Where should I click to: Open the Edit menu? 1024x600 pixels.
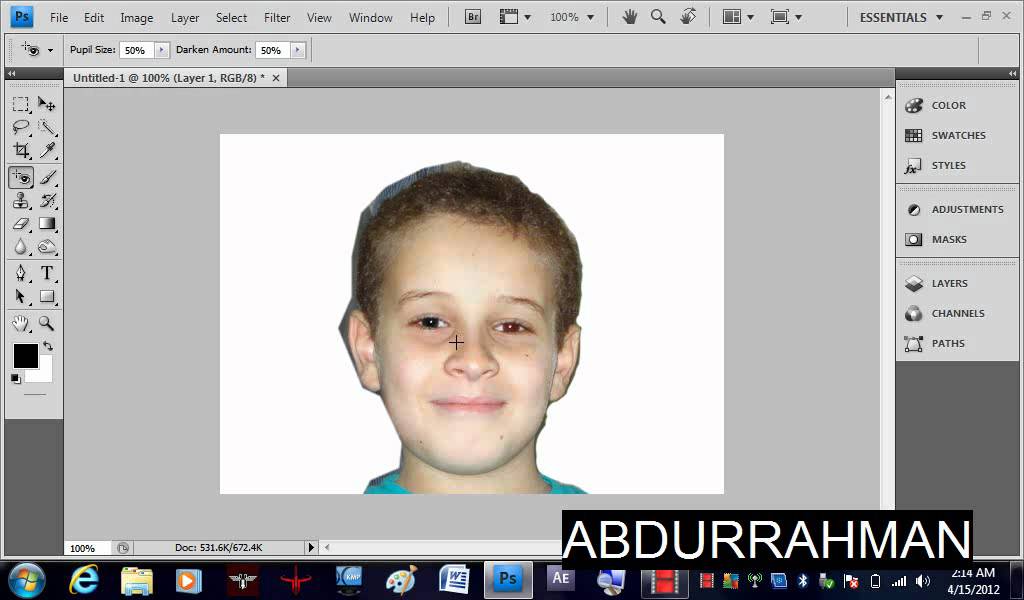(94, 18)
